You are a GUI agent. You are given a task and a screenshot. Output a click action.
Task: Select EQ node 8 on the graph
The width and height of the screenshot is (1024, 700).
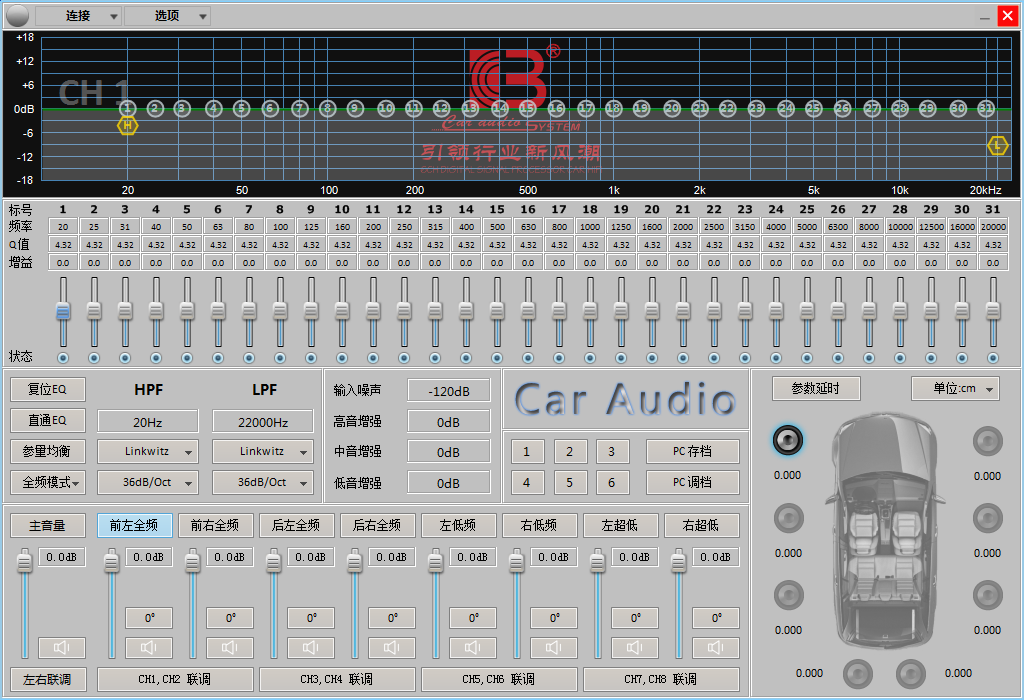pyautogui.click(x=328, y=108)
